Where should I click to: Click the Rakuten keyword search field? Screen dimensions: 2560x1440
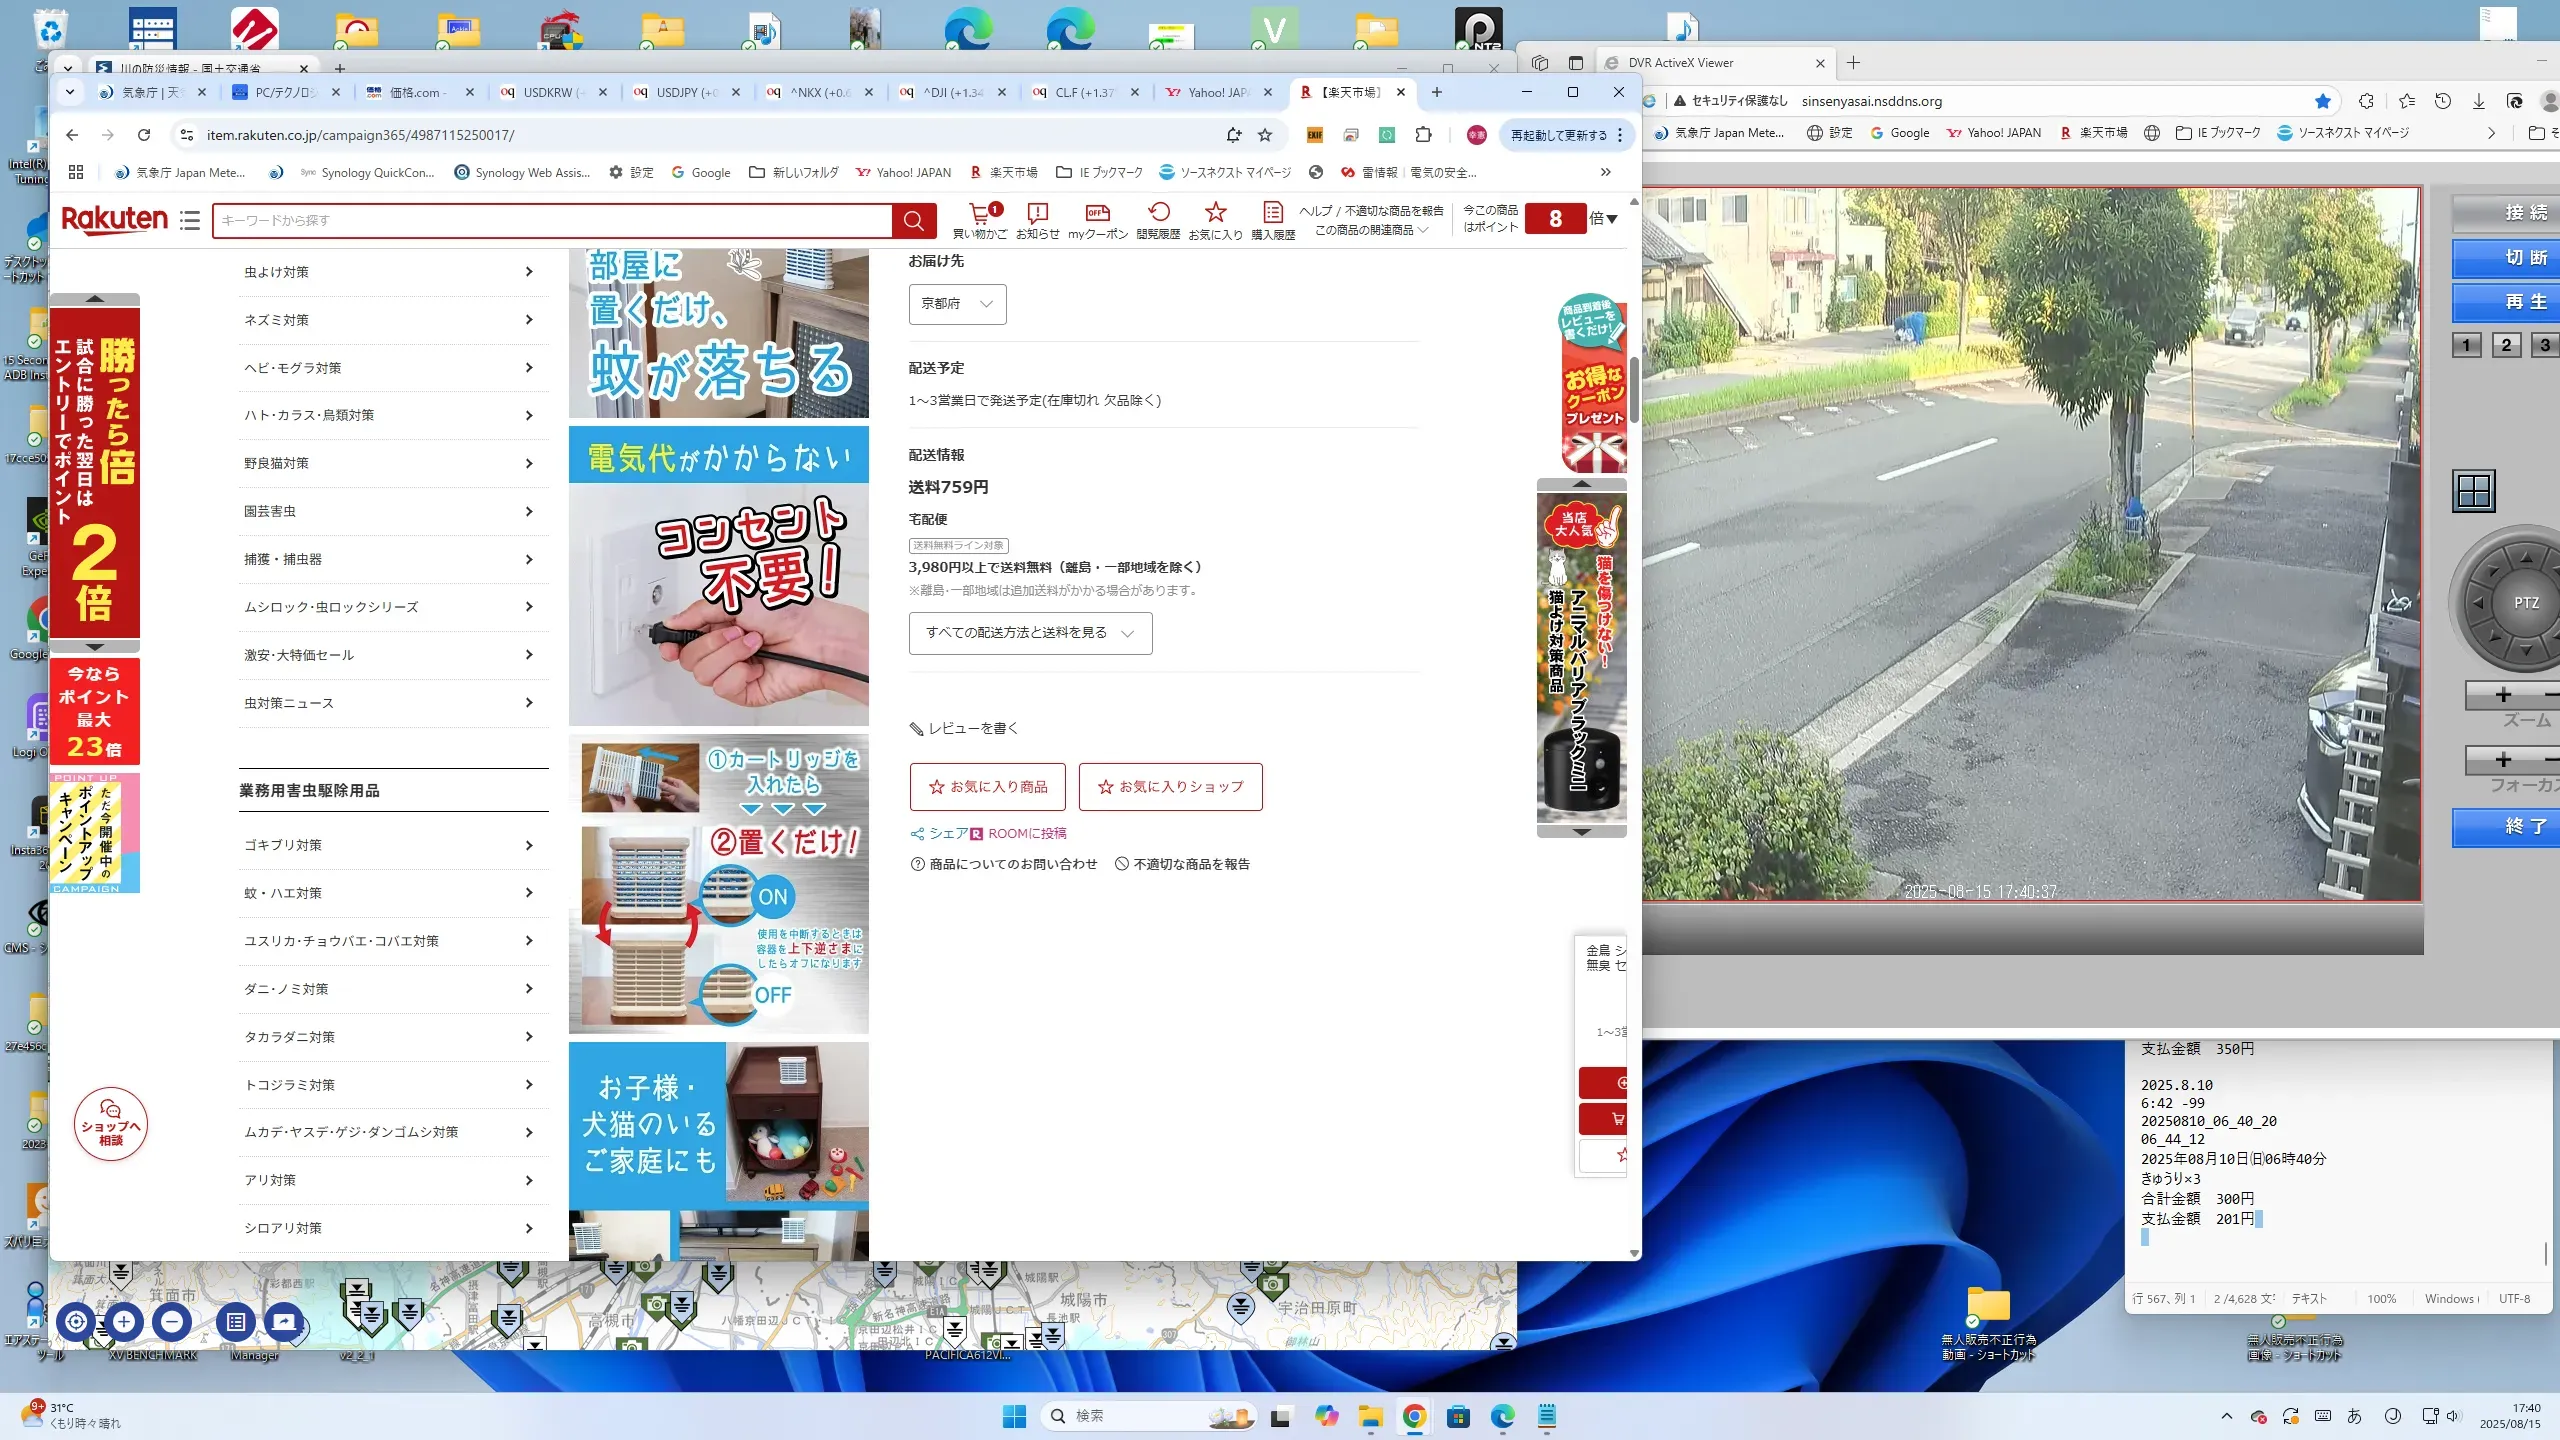[550, 221]
